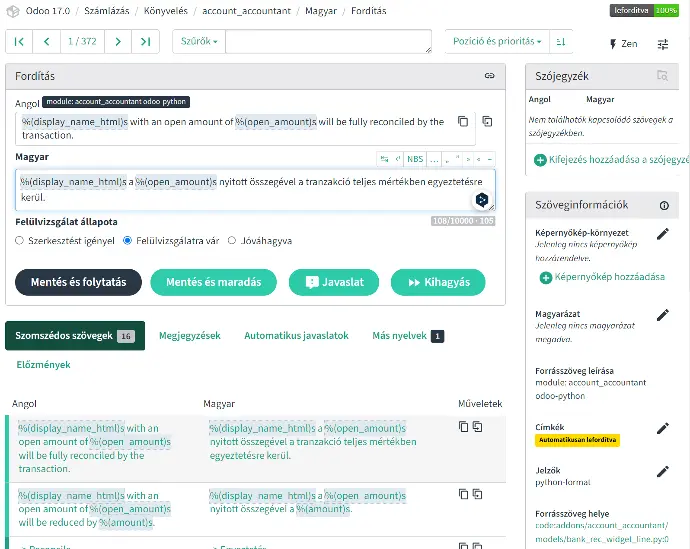The image size is (690, 549).
Task: Copy permalink icon in Fordítás header
Action: 489,76
